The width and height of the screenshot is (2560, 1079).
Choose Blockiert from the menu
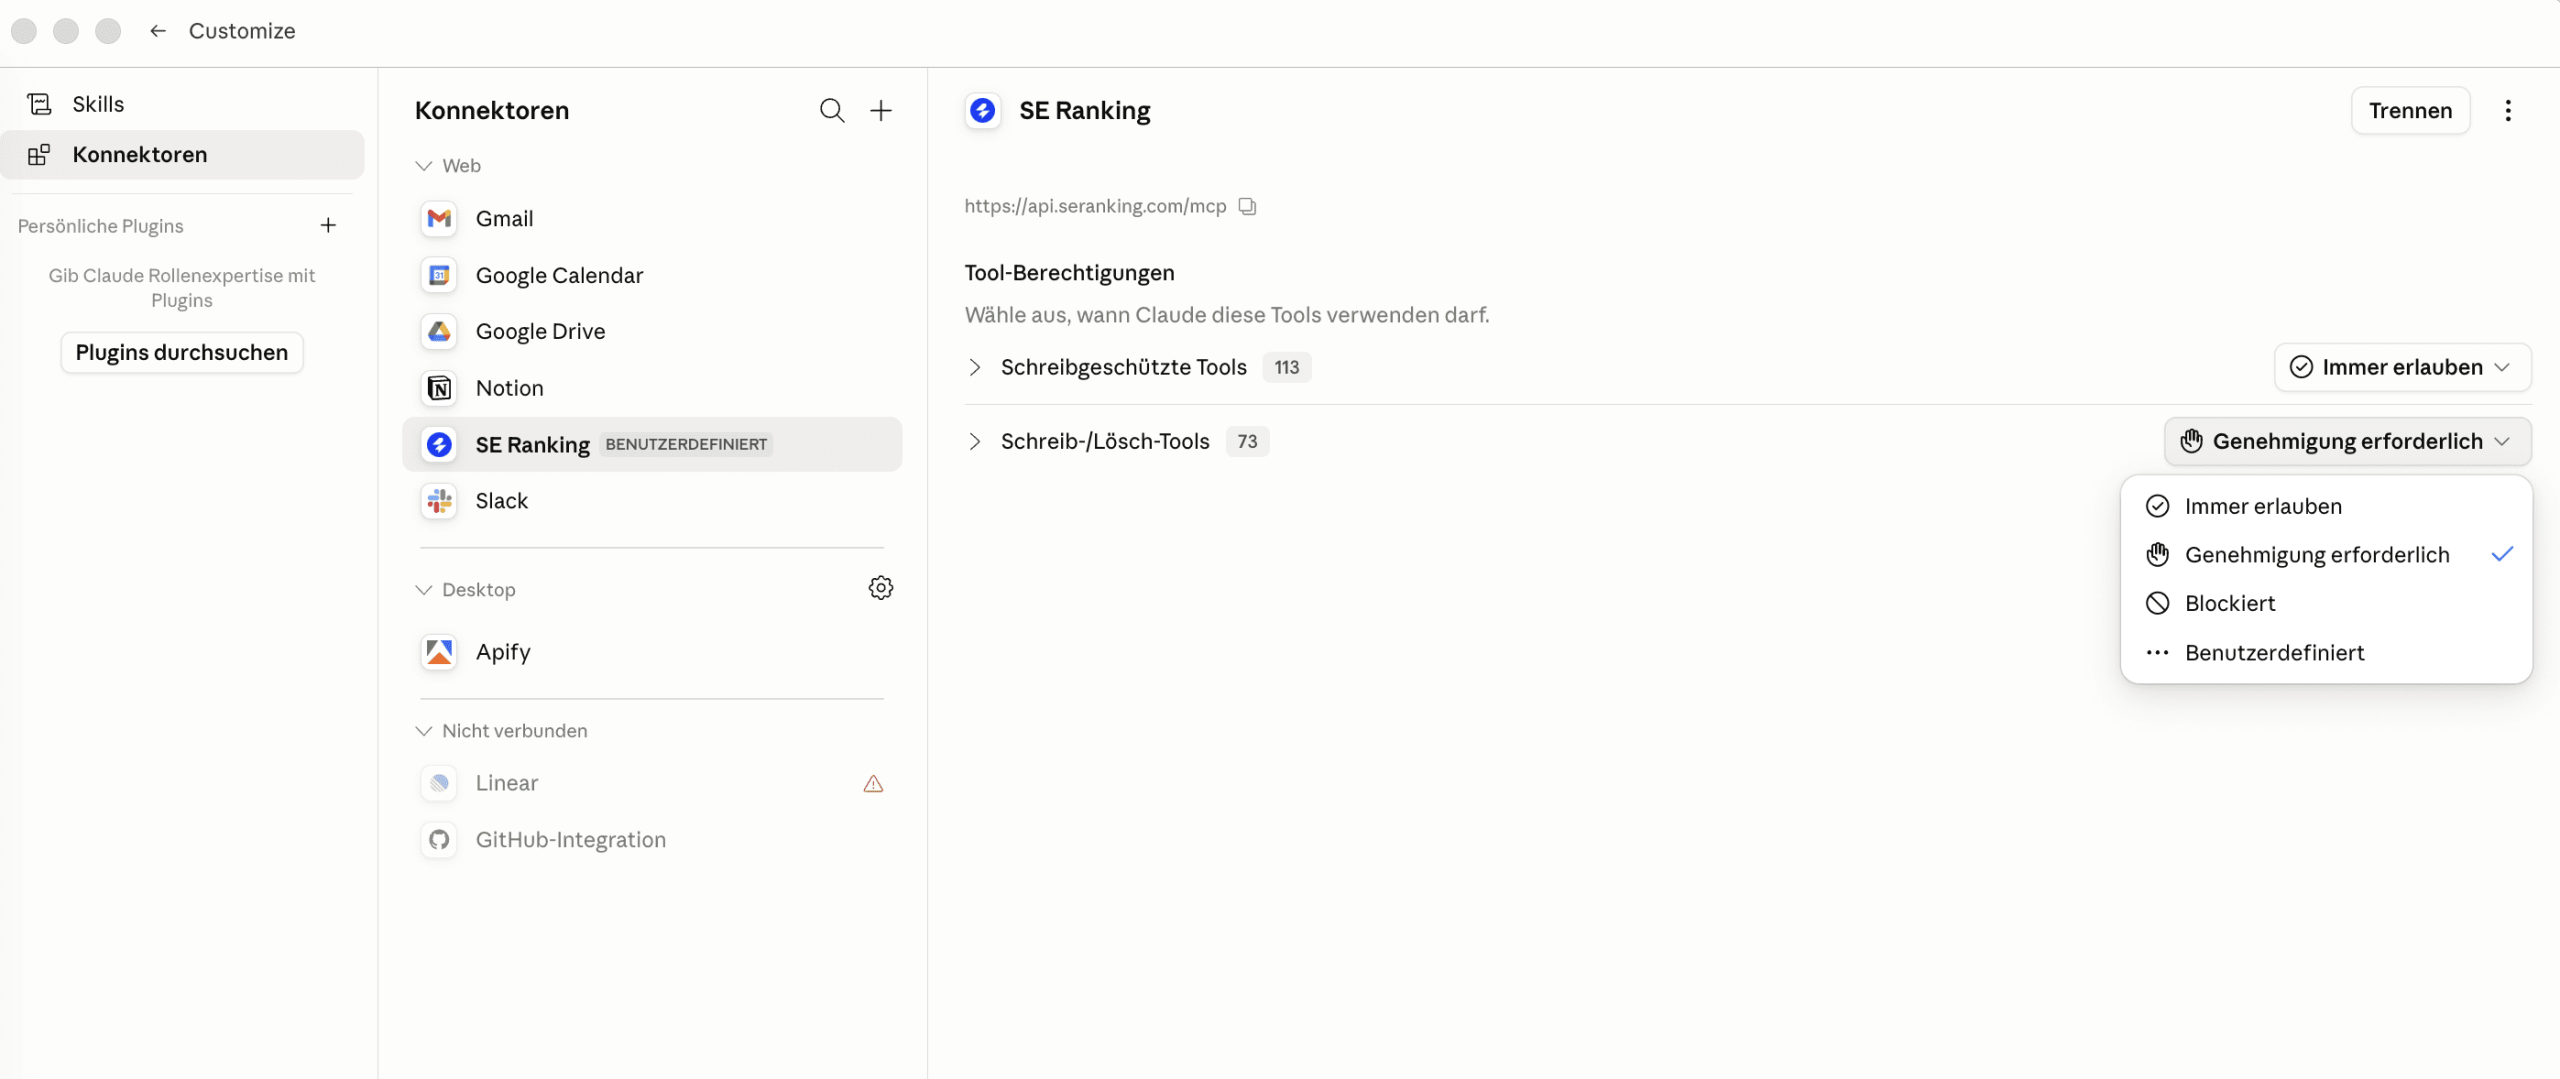tap(2326, 603)
